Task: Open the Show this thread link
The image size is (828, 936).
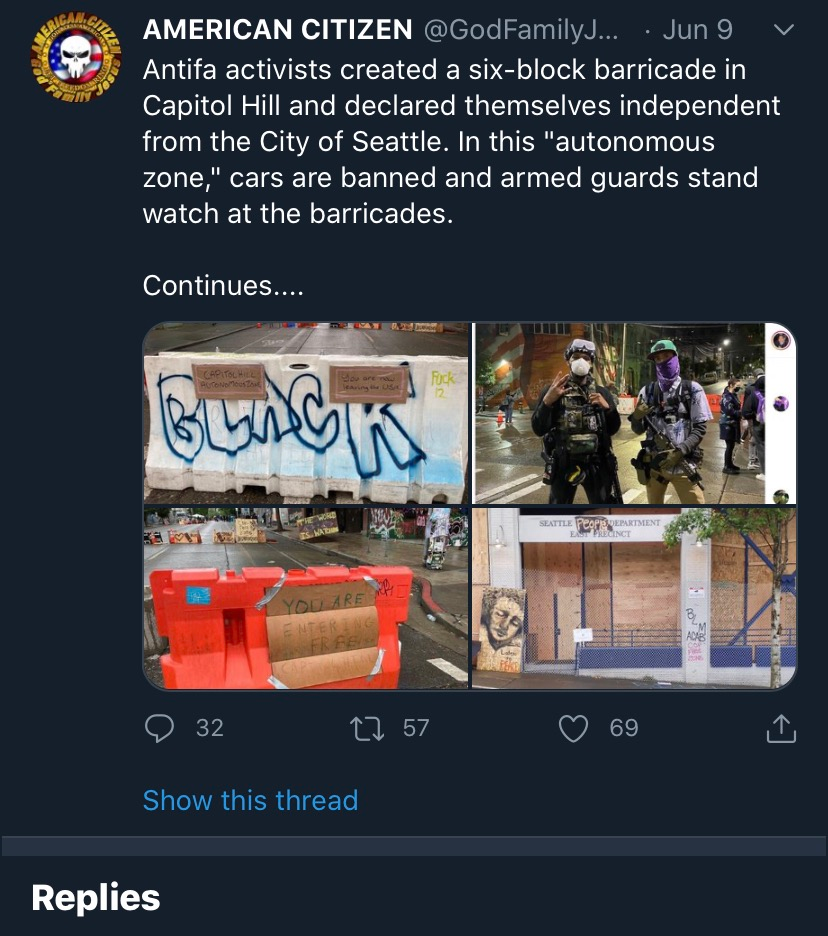Action: point(250,800)
